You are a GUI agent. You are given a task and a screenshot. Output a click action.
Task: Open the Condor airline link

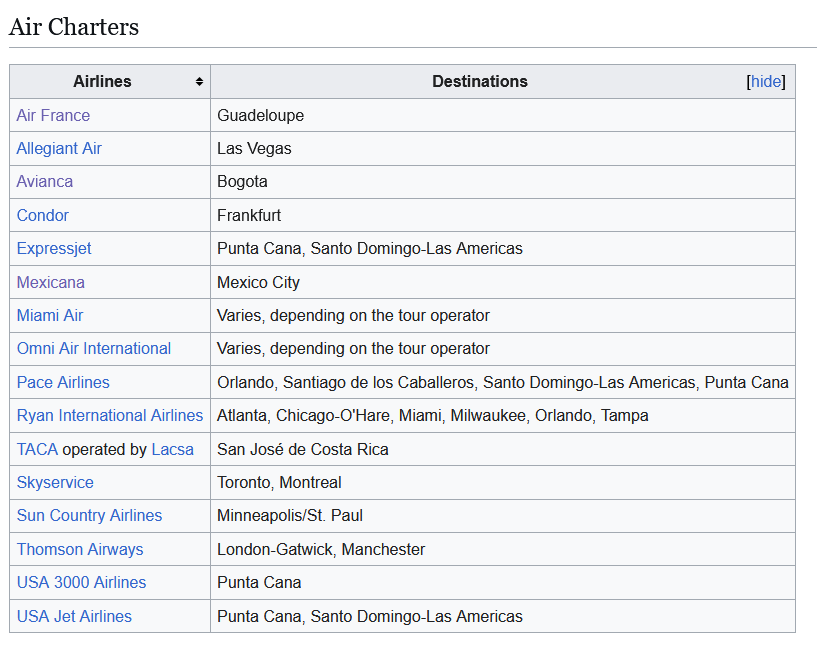point(43,215)
